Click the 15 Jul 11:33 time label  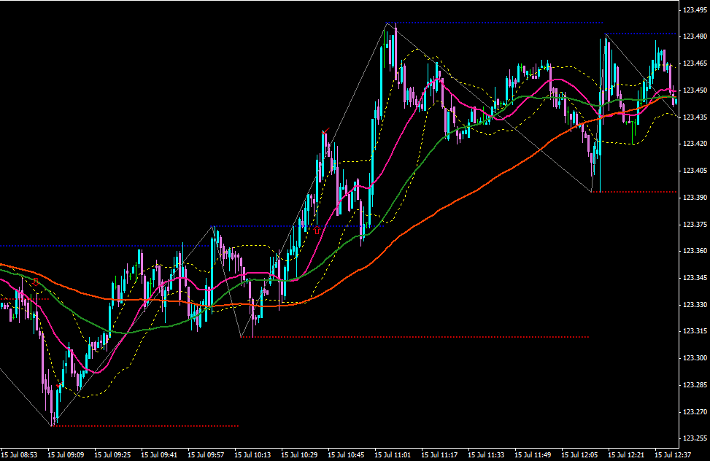pyautogui.click(x=486, y=454)
